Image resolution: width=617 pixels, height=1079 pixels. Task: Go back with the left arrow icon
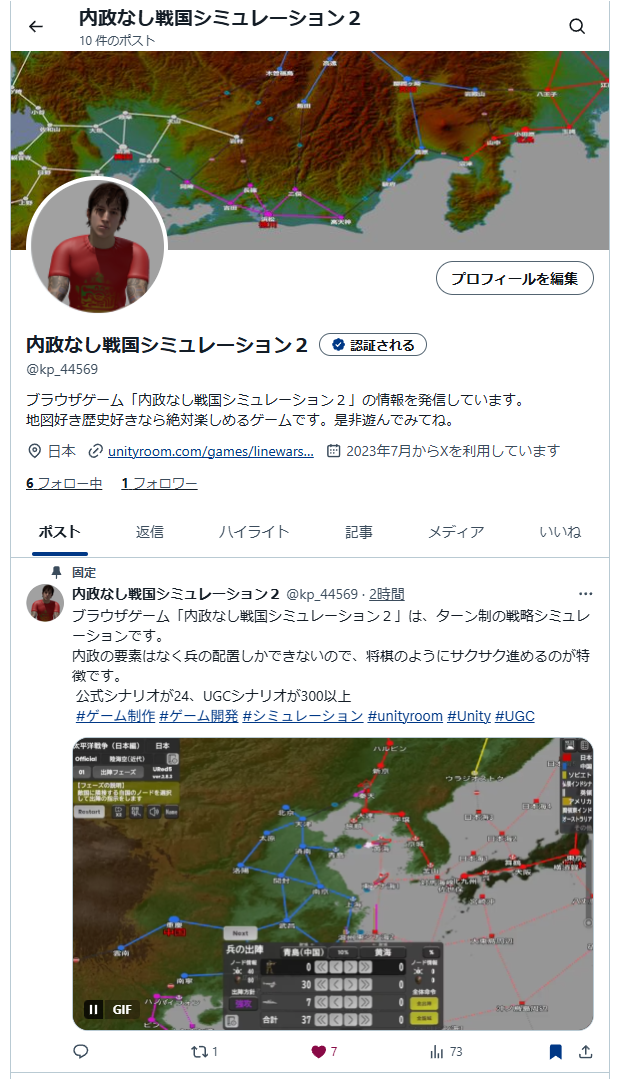click(x=36, y=26)
